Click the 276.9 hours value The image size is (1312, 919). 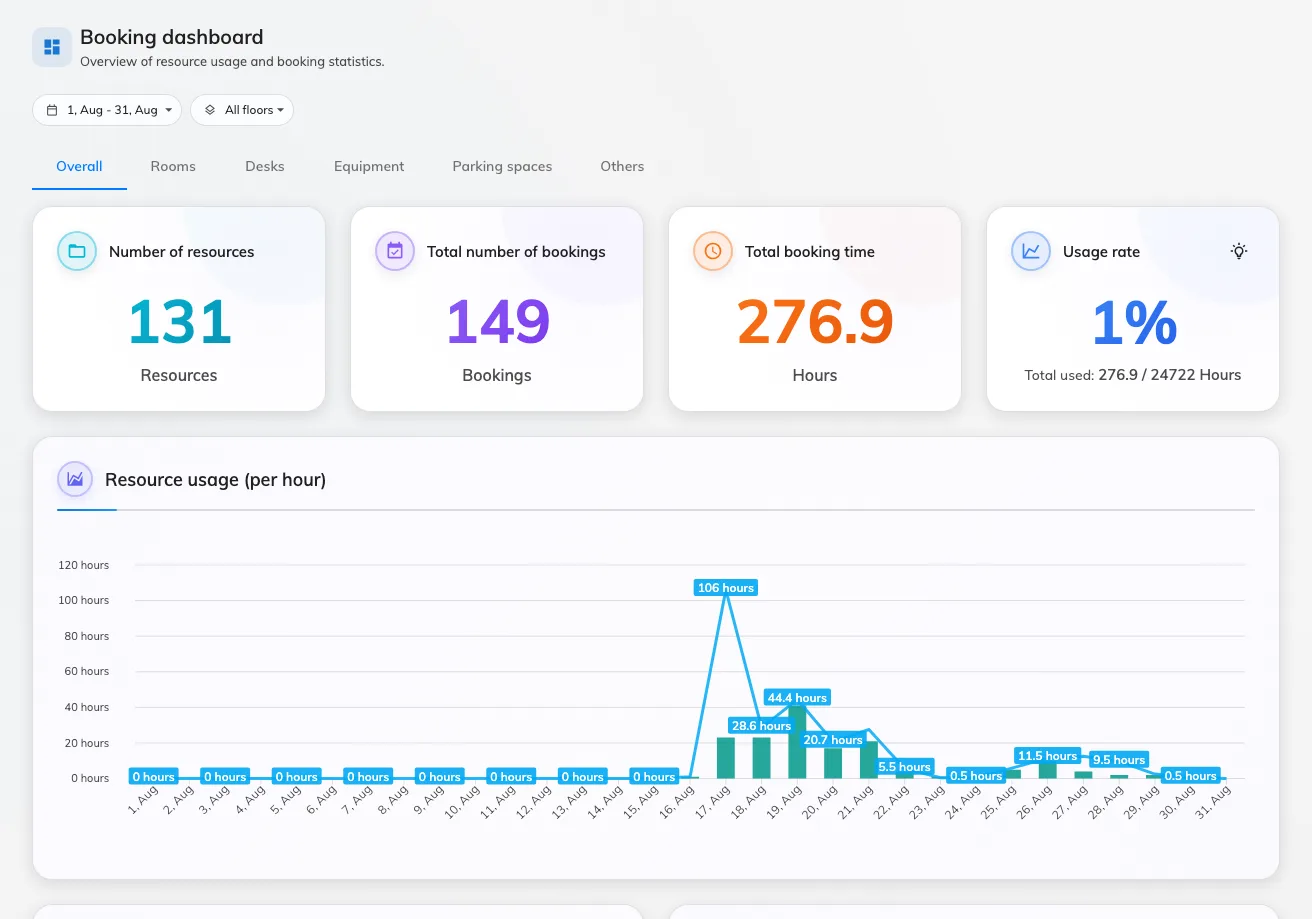coord(815,322)
